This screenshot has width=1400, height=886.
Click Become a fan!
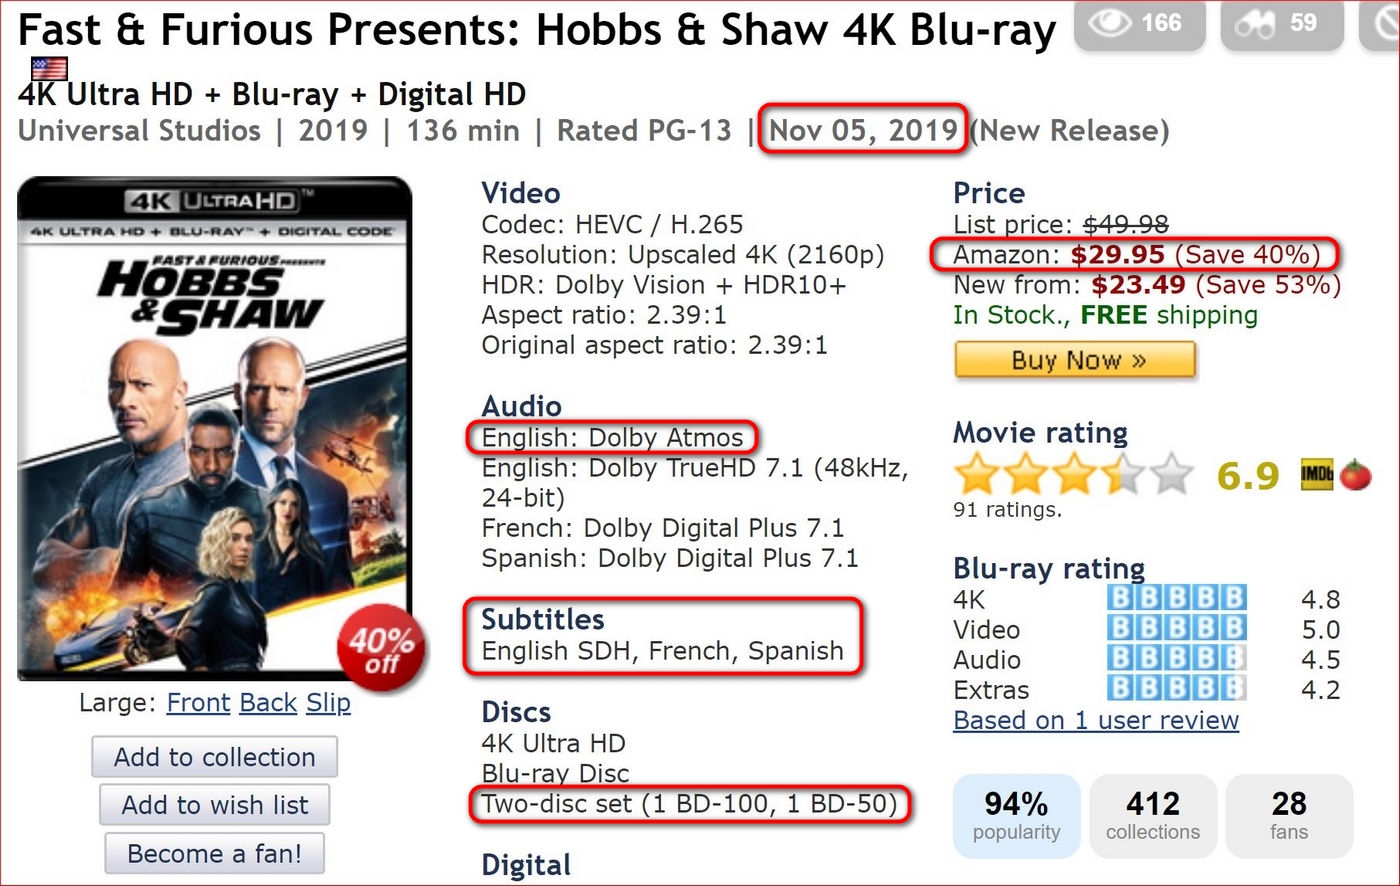click(x=214, y=853)
